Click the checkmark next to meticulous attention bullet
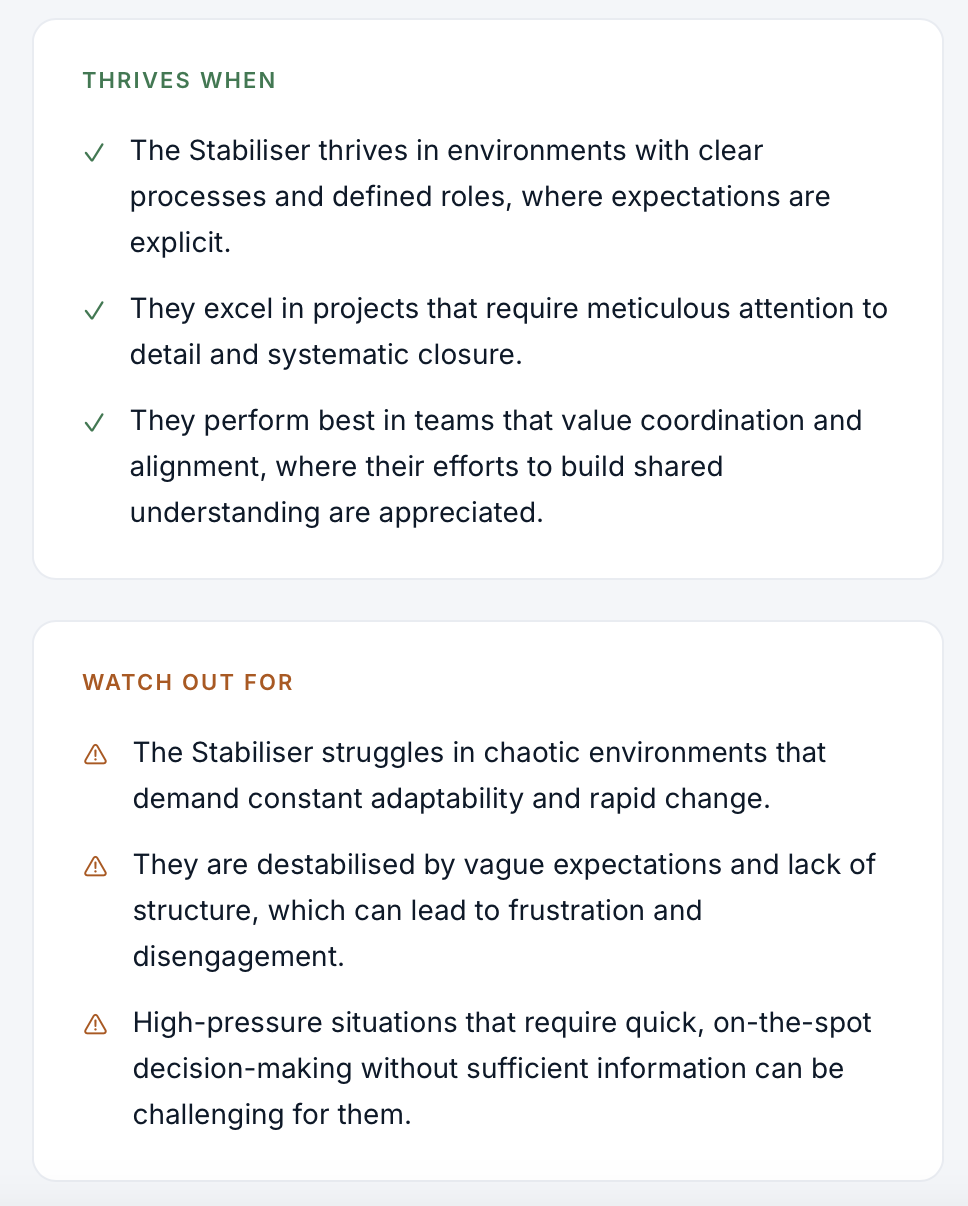 [95, 311]
